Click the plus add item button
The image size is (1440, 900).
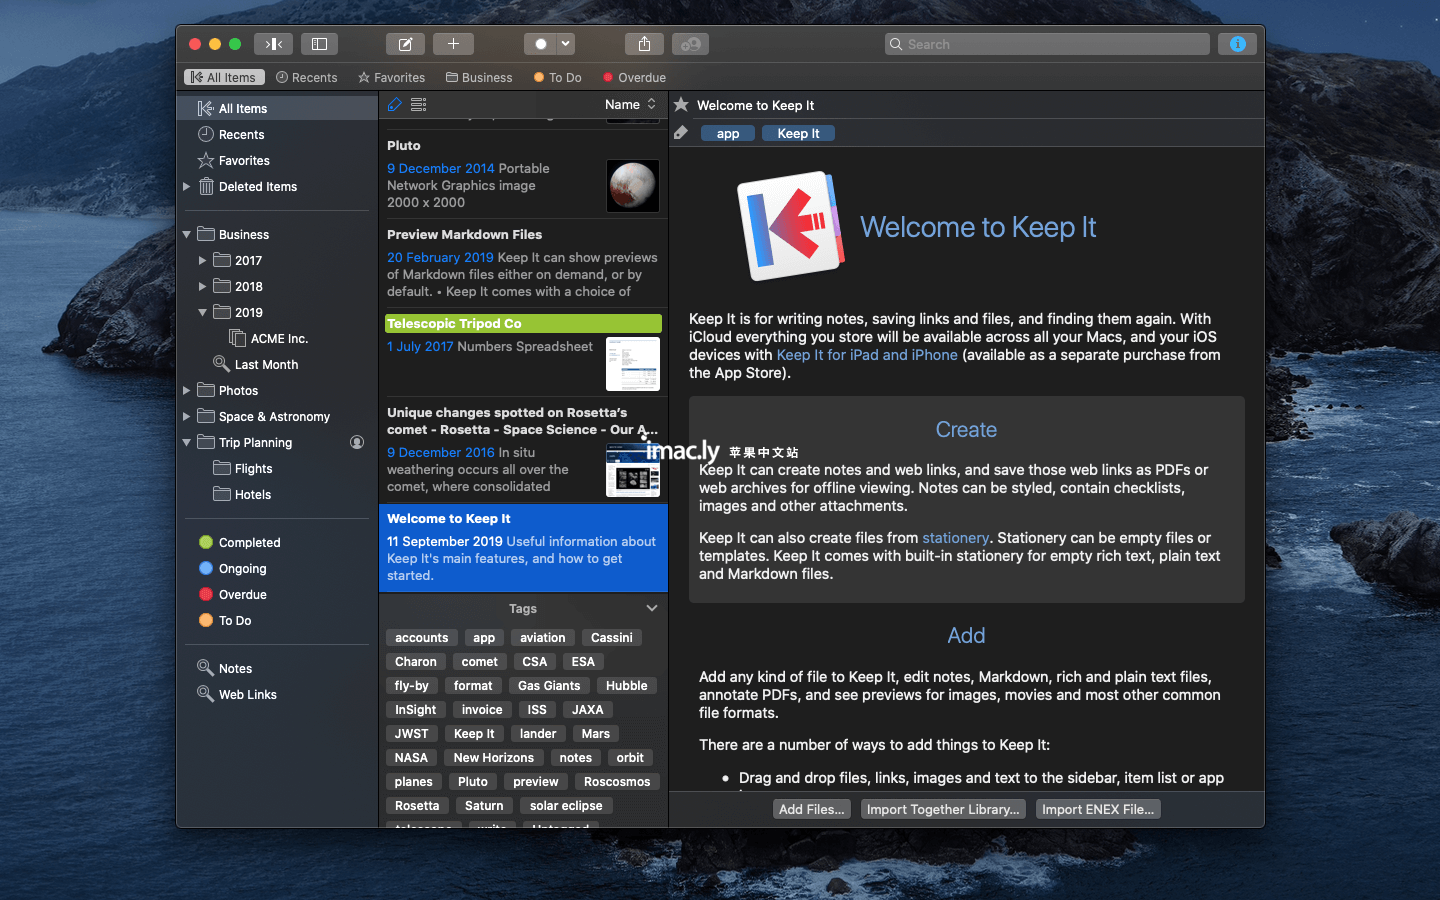tap(453, 44)
